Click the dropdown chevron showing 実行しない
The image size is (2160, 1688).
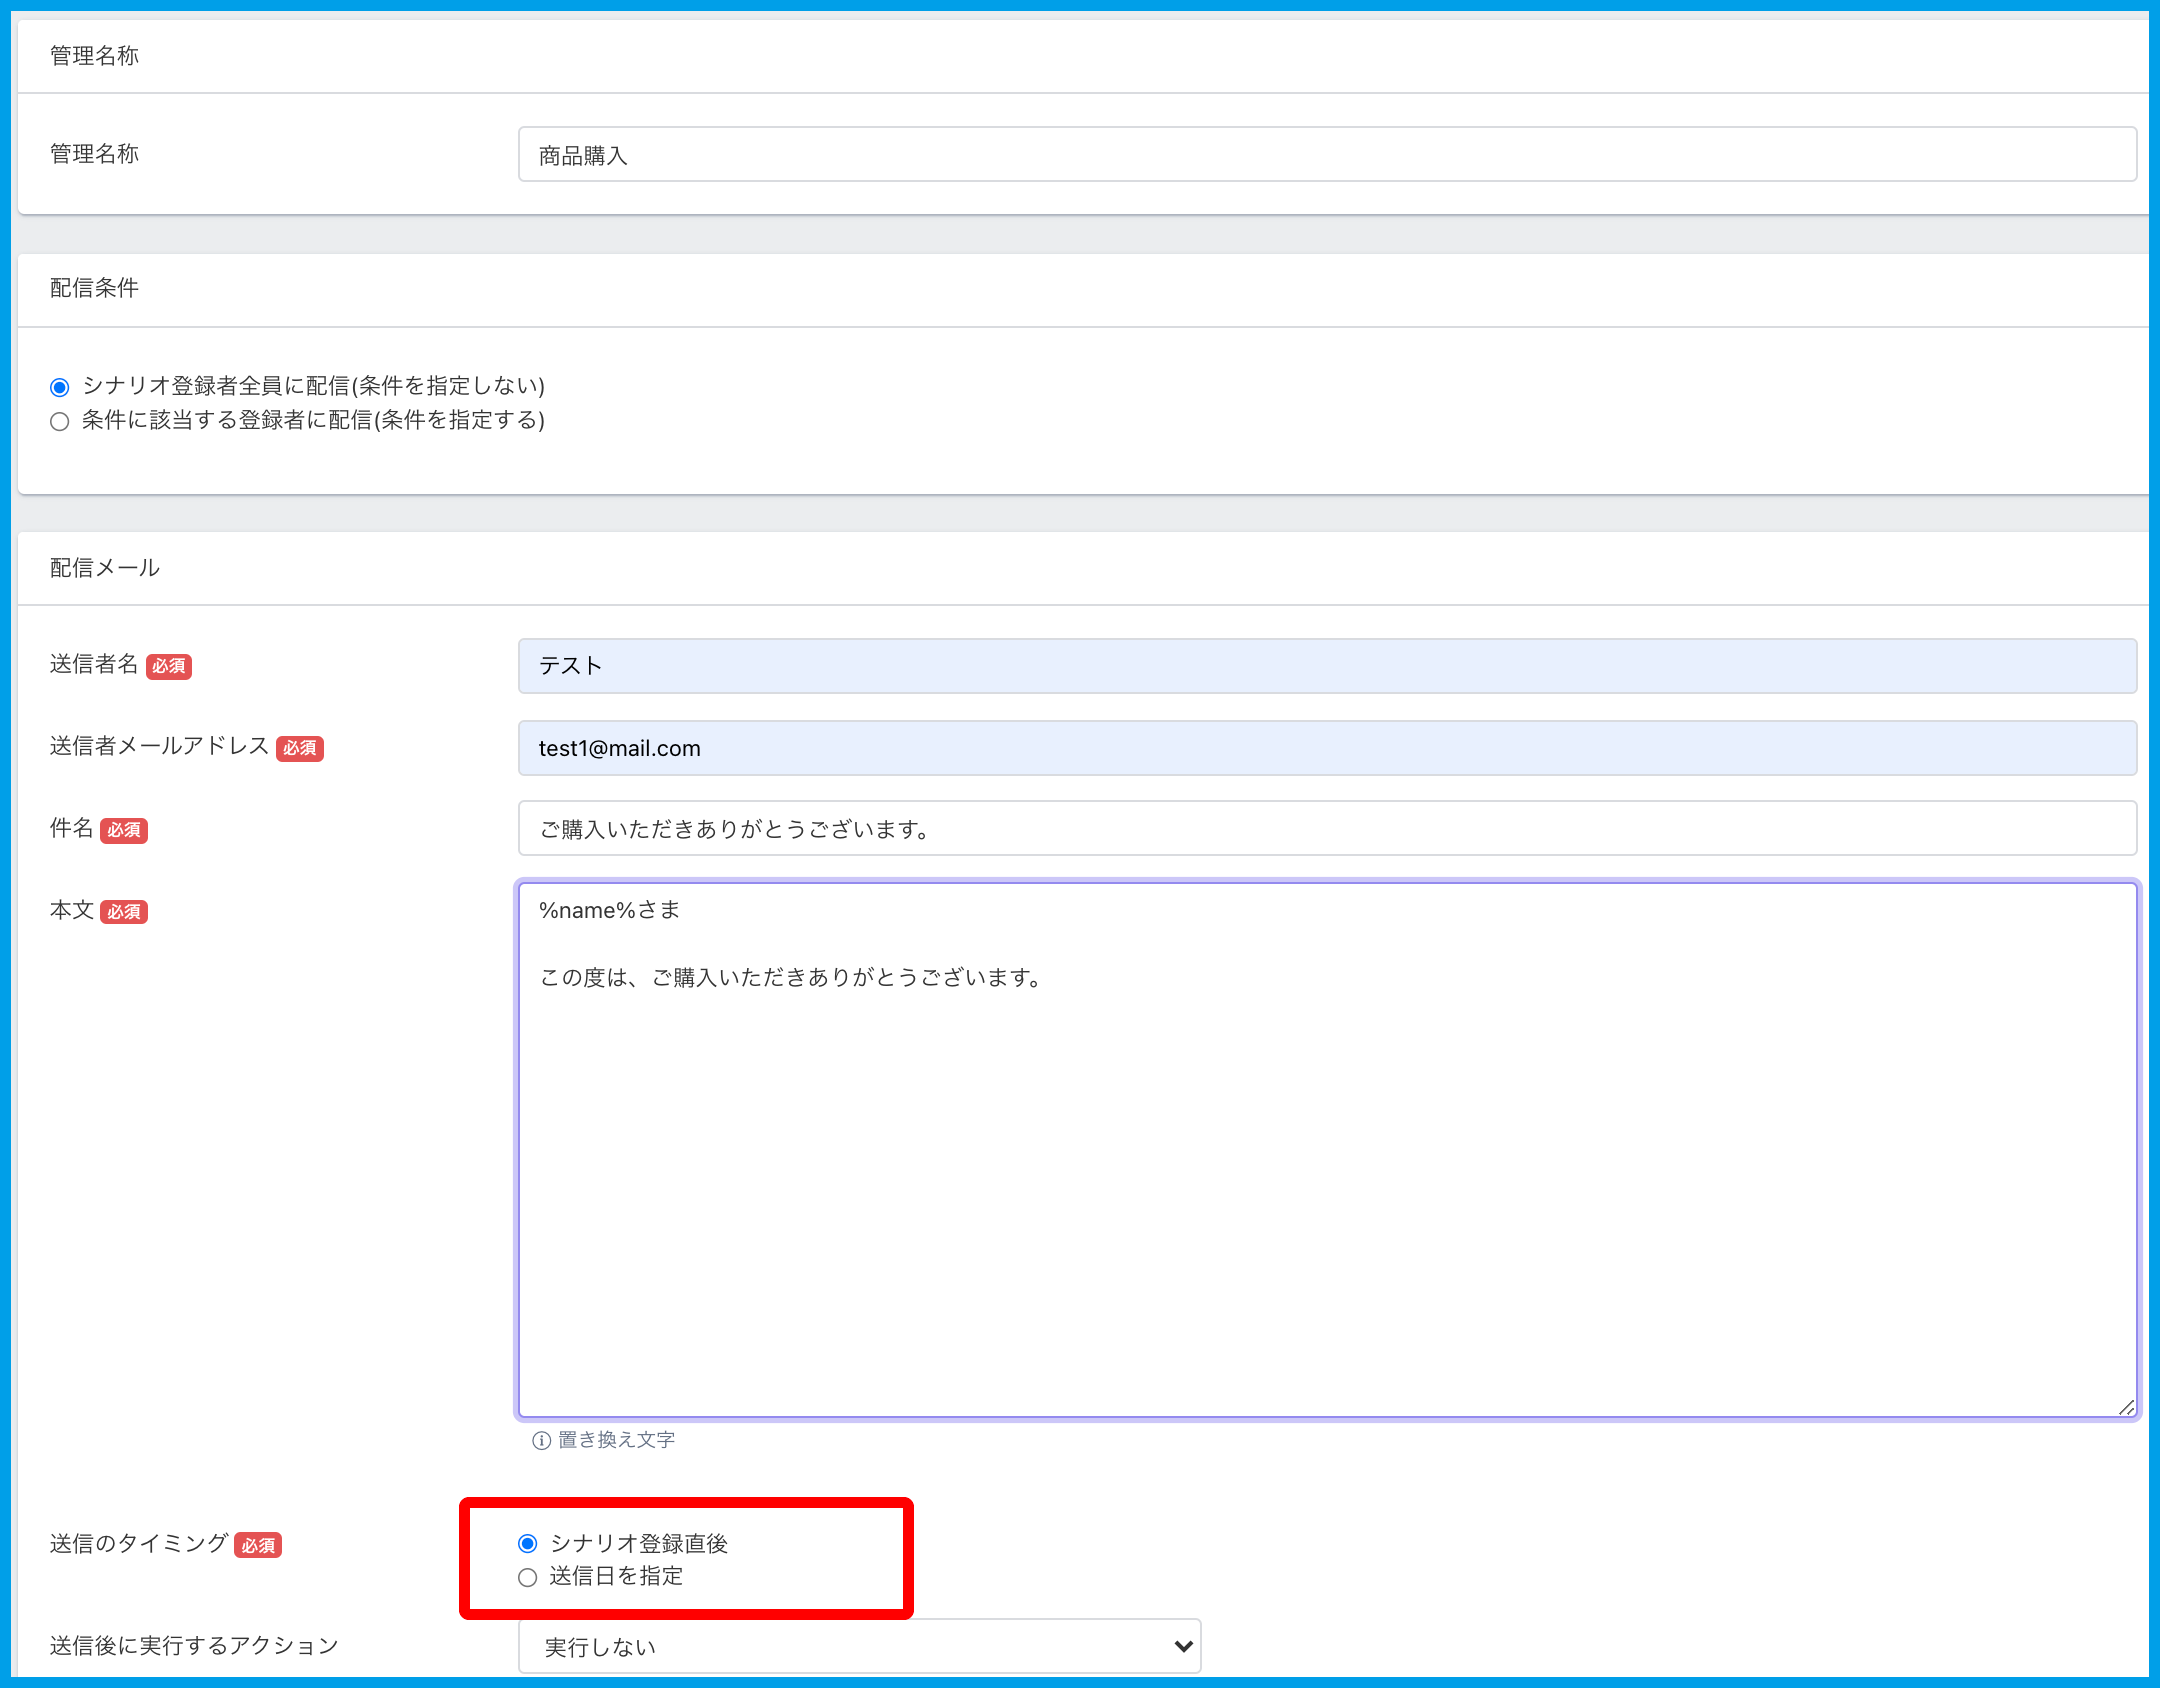1183,1646
